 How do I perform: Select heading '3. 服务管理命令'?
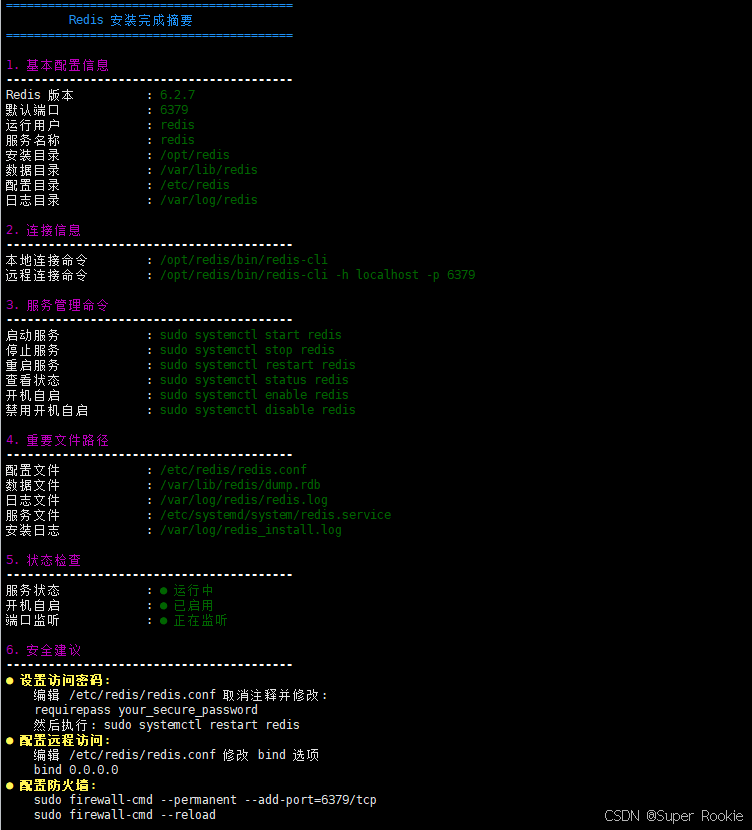57,305
